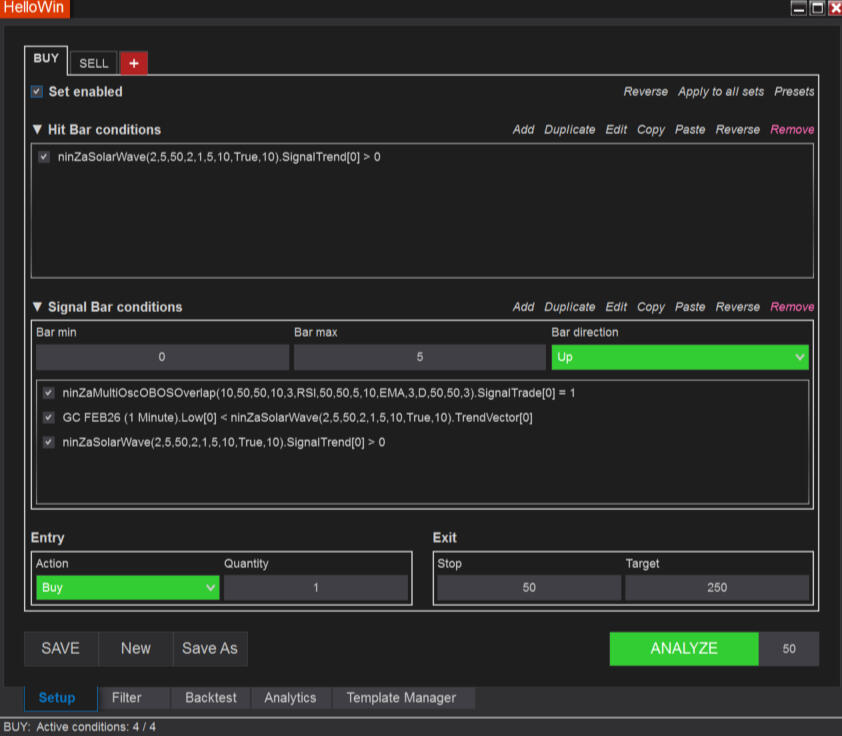Go to the Template Manager tab

pyautogui.click(x=401, y=698)
